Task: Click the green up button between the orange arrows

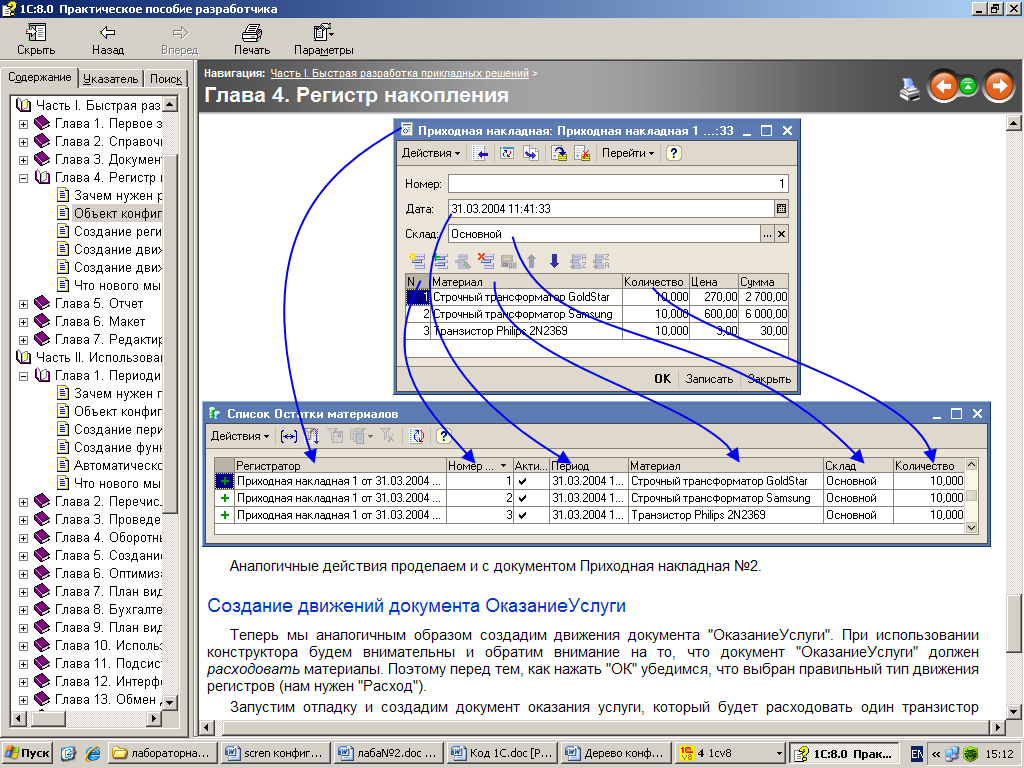Action: [968, 87]
